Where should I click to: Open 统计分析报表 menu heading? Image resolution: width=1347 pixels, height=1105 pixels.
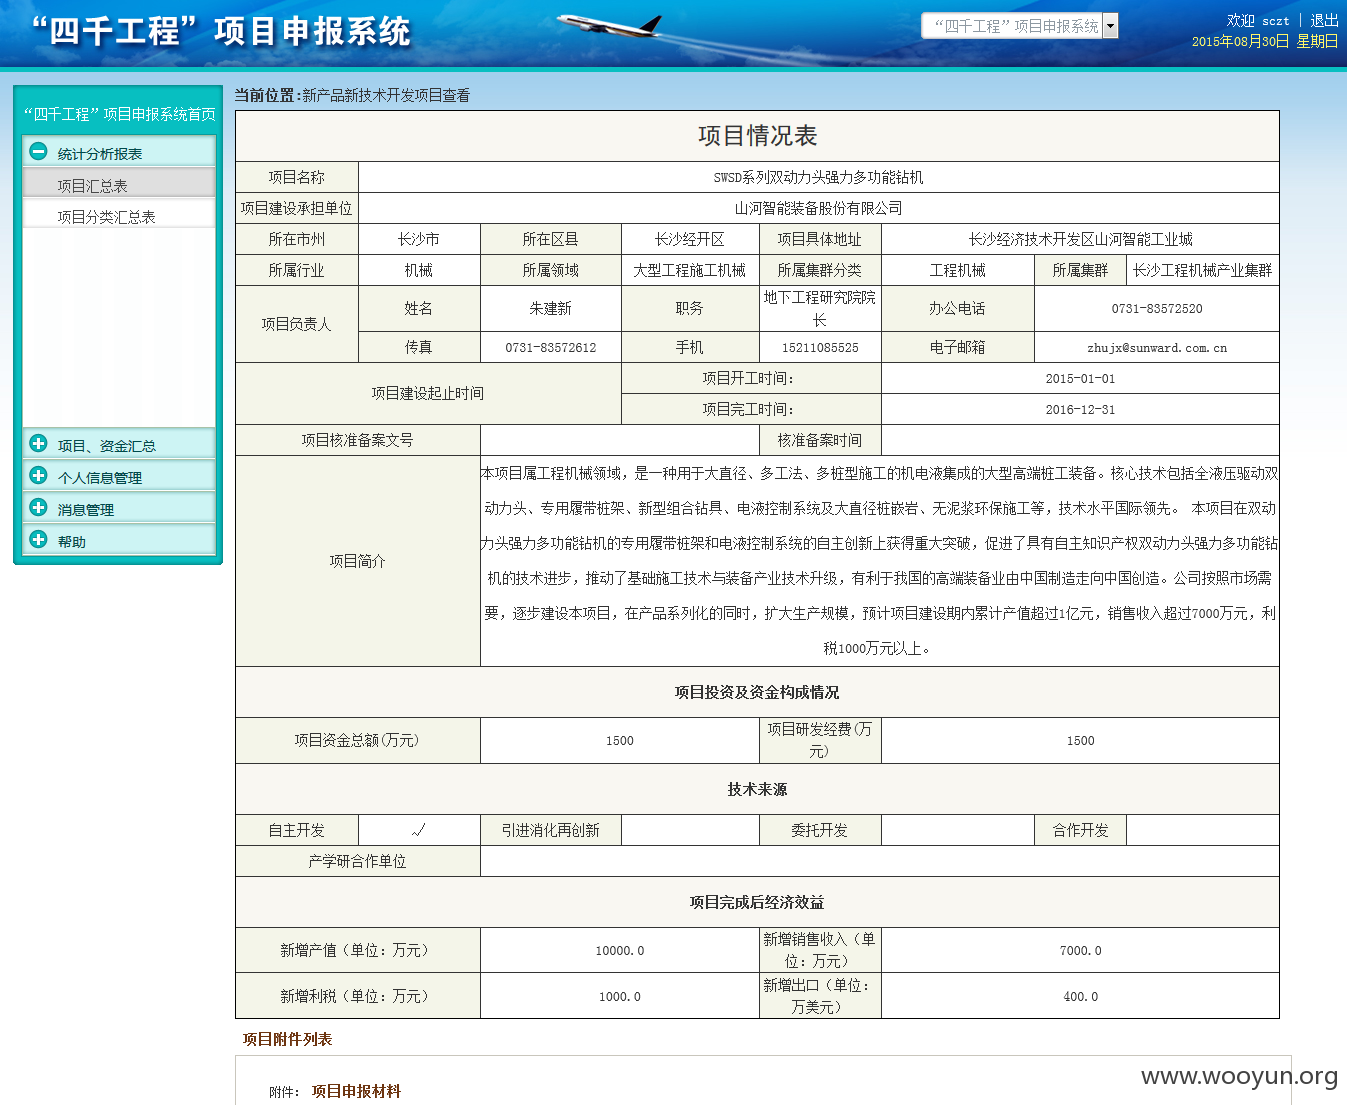click(119, 153)
